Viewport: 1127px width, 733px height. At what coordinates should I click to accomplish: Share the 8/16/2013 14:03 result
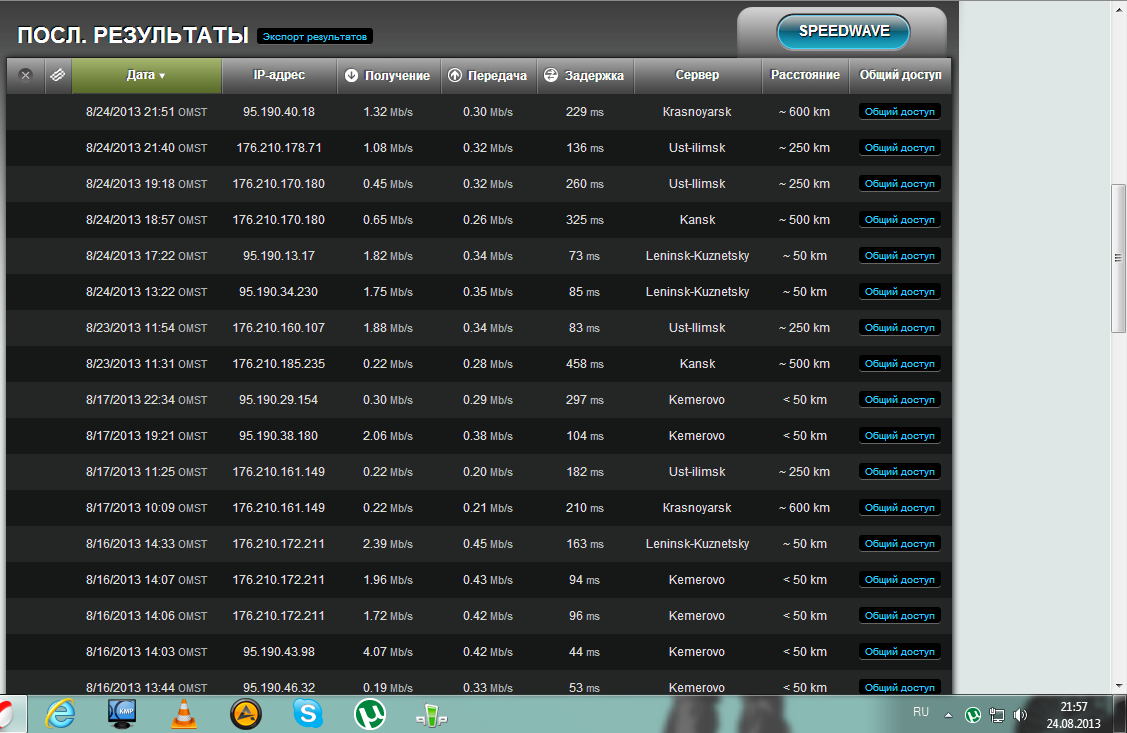pyautogui.click(x=900, y=652)
